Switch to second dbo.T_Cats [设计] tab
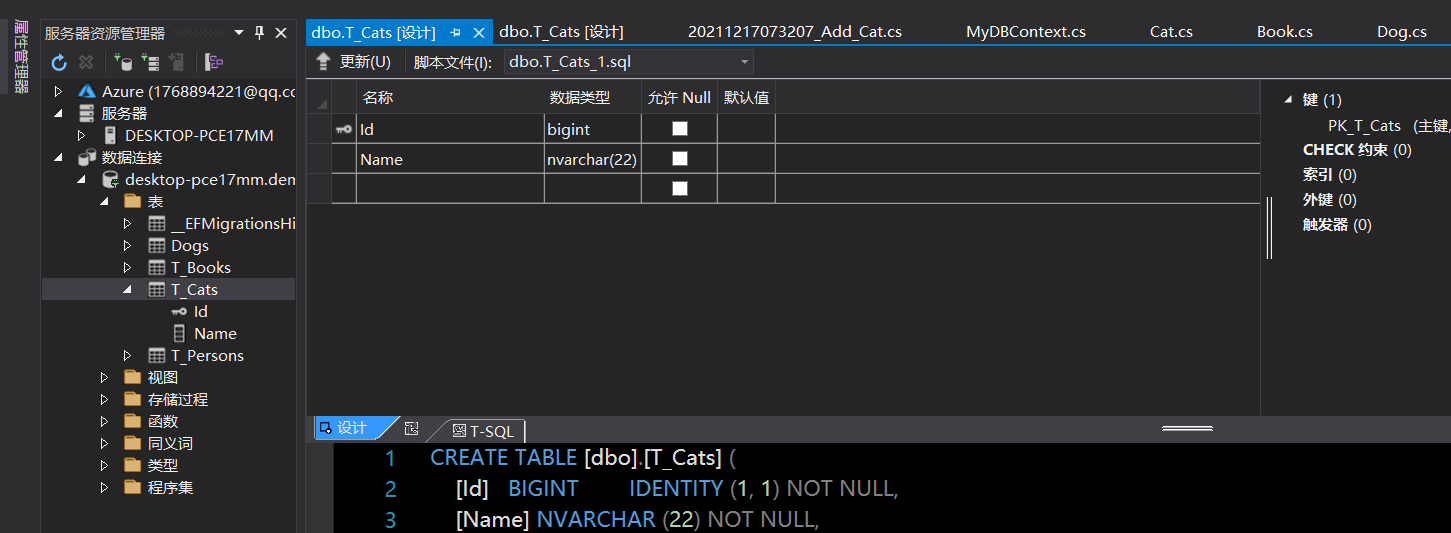 [561, 32]
